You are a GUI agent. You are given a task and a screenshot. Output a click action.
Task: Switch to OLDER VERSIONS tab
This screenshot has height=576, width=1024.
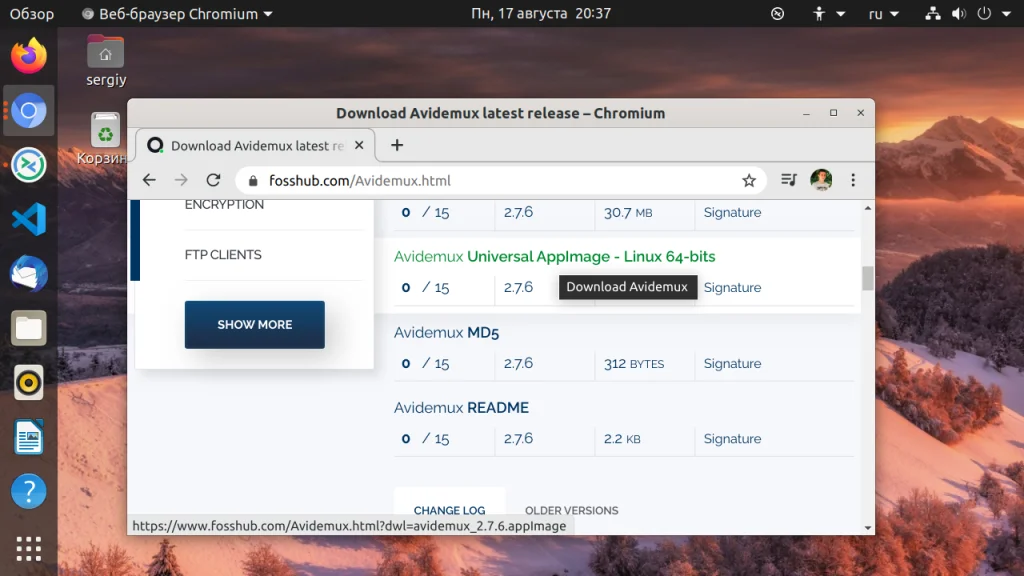[571, 511]
